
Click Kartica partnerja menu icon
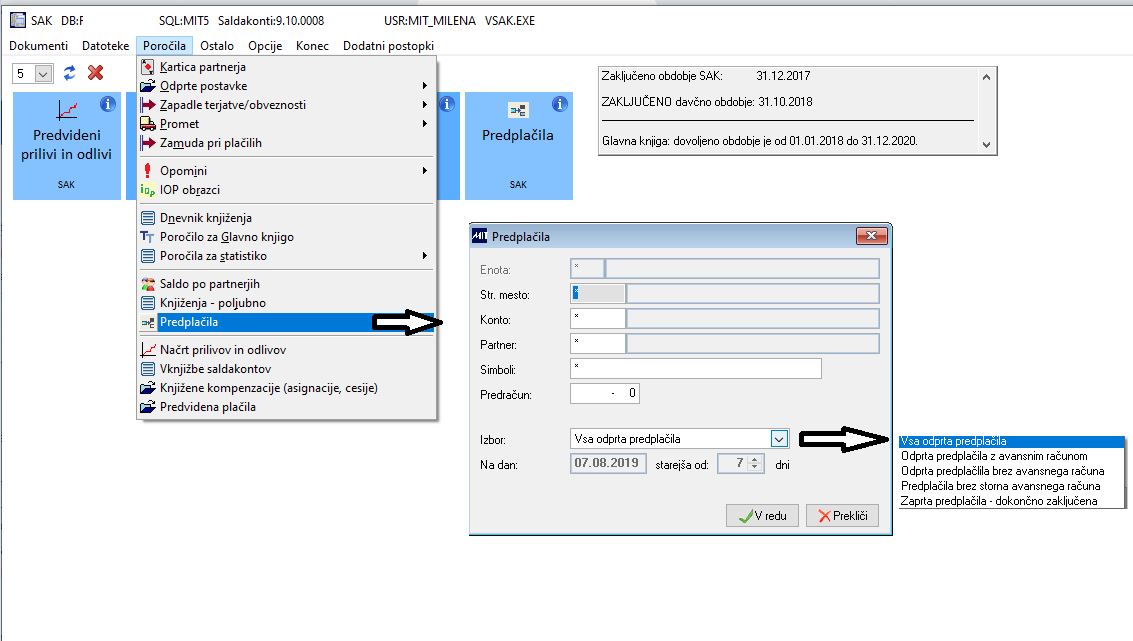pyautogui.click(x=147, y=66)
